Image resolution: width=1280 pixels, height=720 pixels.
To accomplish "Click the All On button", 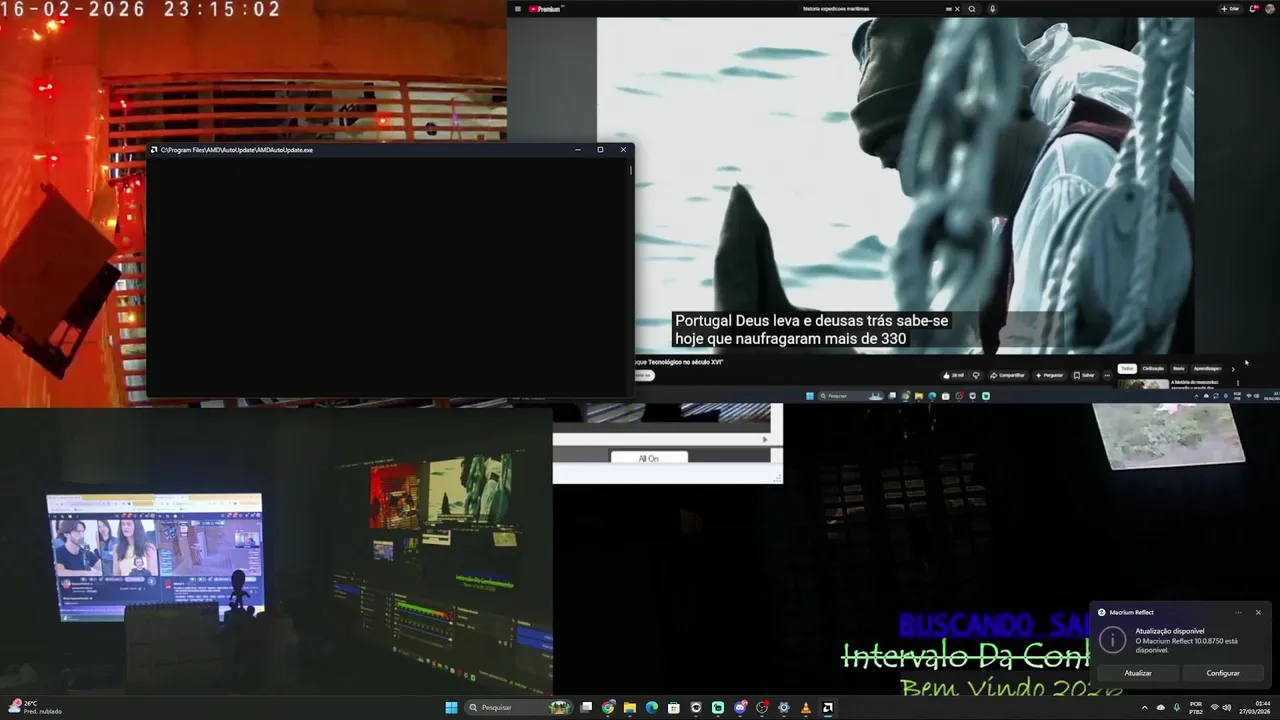I will [x=649, y=458].
